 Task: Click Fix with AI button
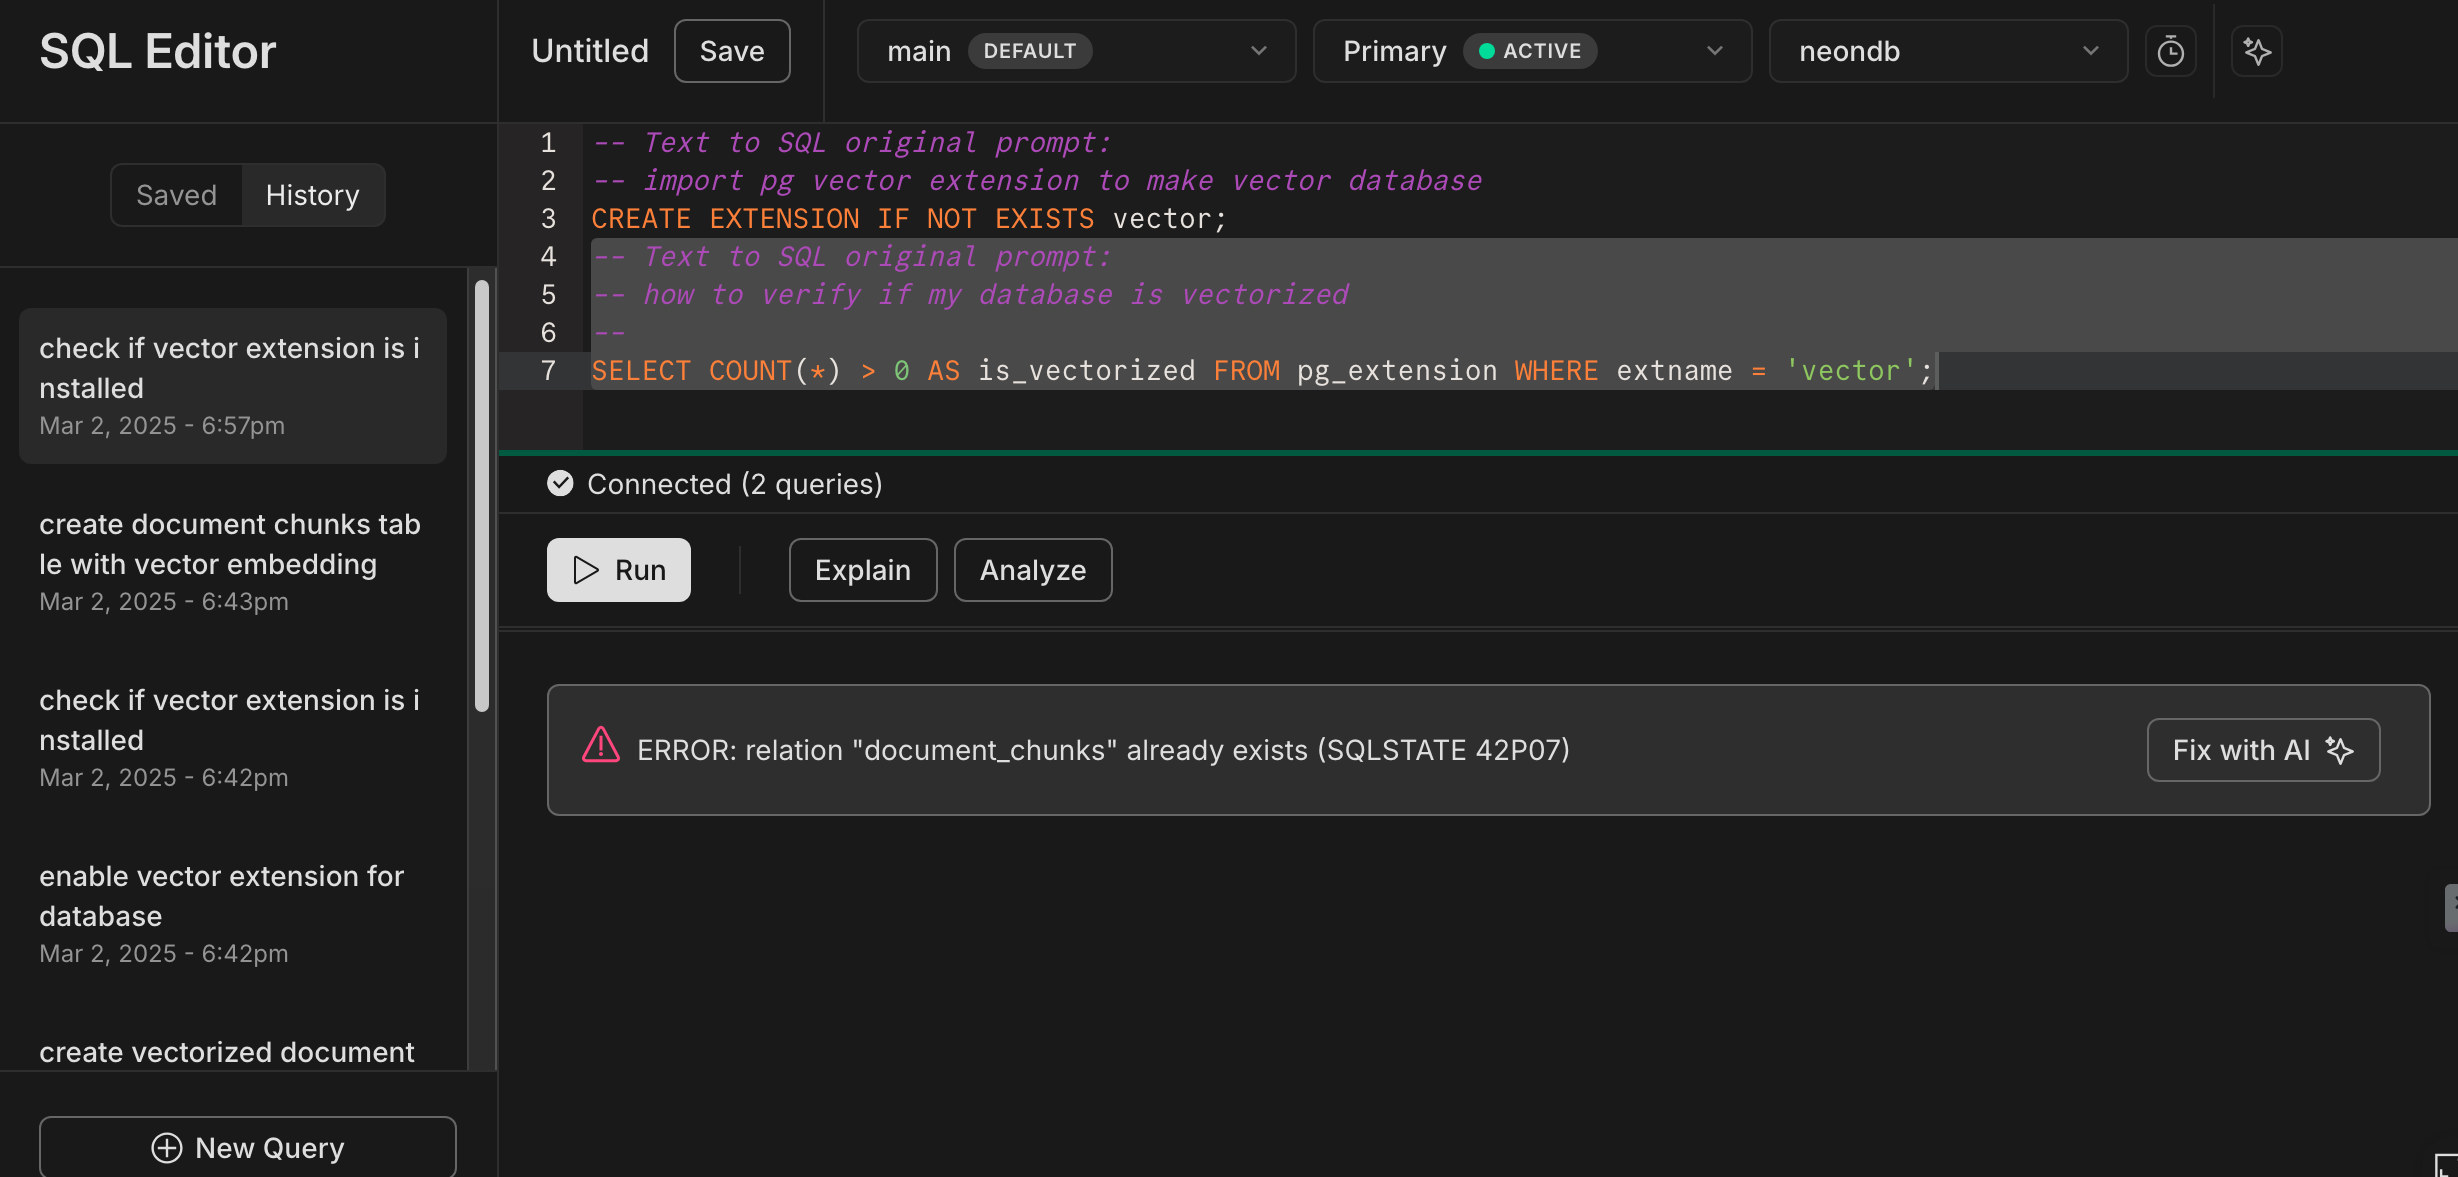2263,750
